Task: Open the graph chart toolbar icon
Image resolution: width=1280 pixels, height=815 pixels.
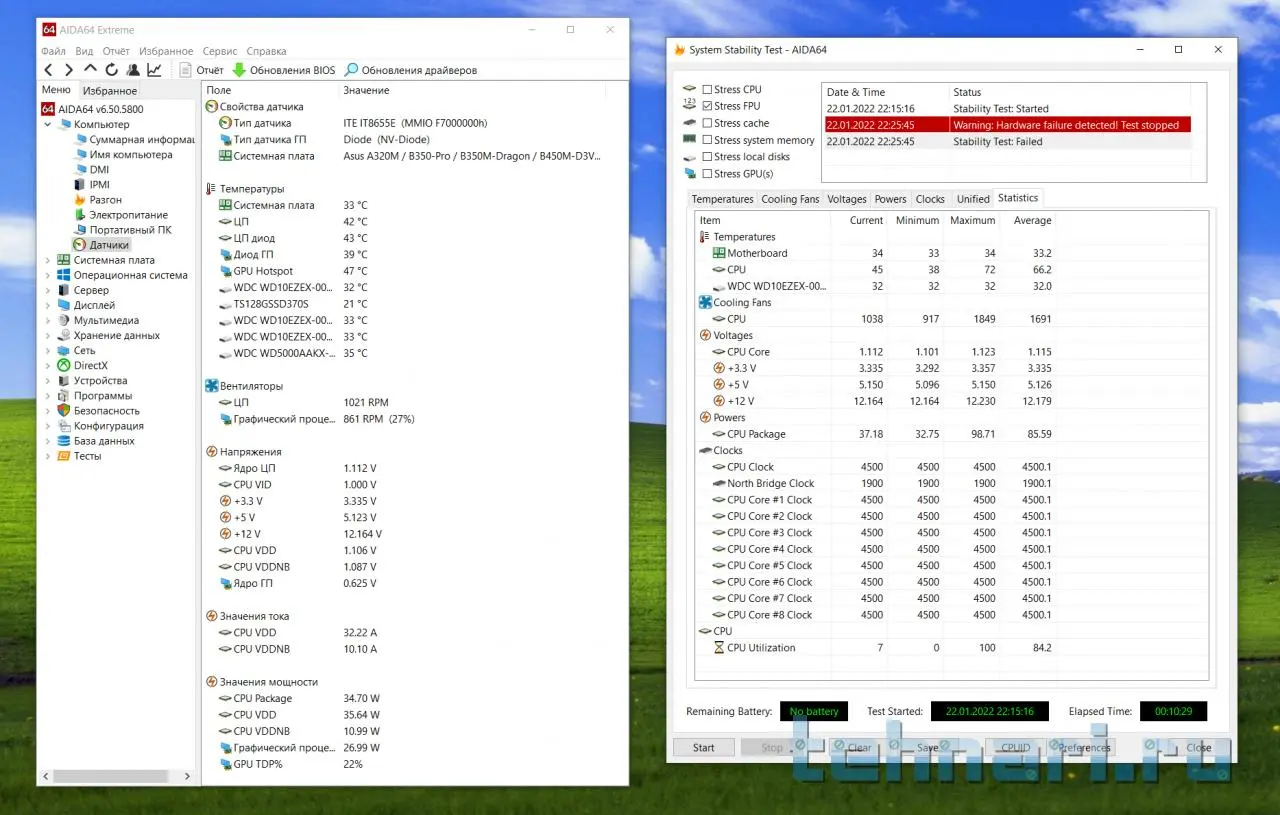Action: [x=154, y=70]
